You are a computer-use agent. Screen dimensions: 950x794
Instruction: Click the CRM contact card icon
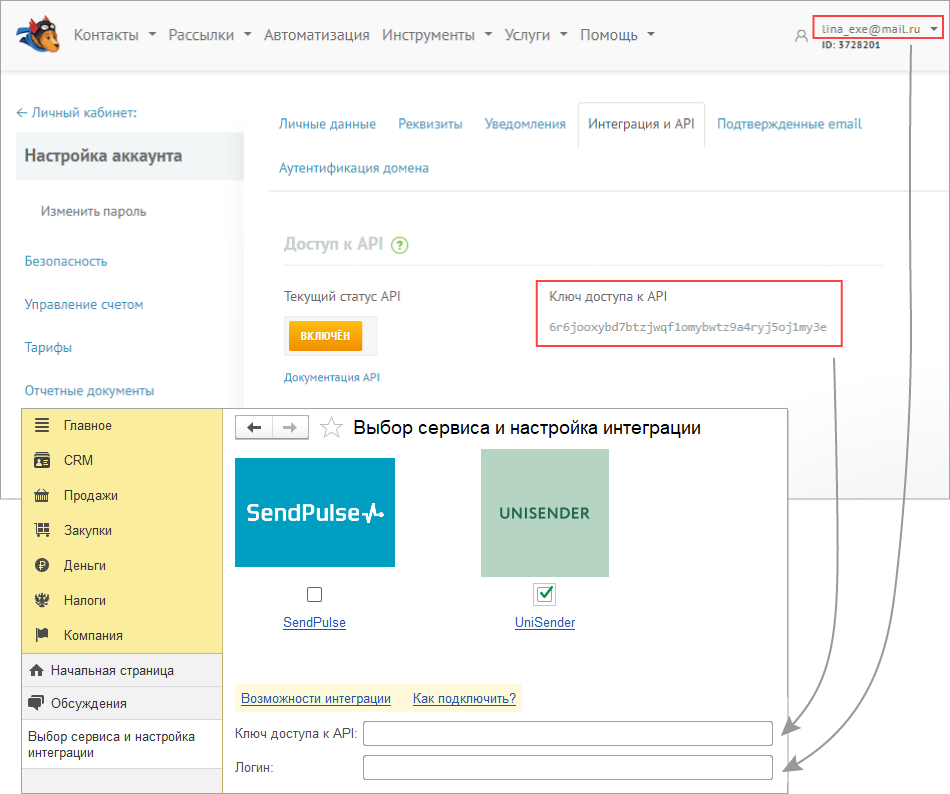tap(42, 460)
